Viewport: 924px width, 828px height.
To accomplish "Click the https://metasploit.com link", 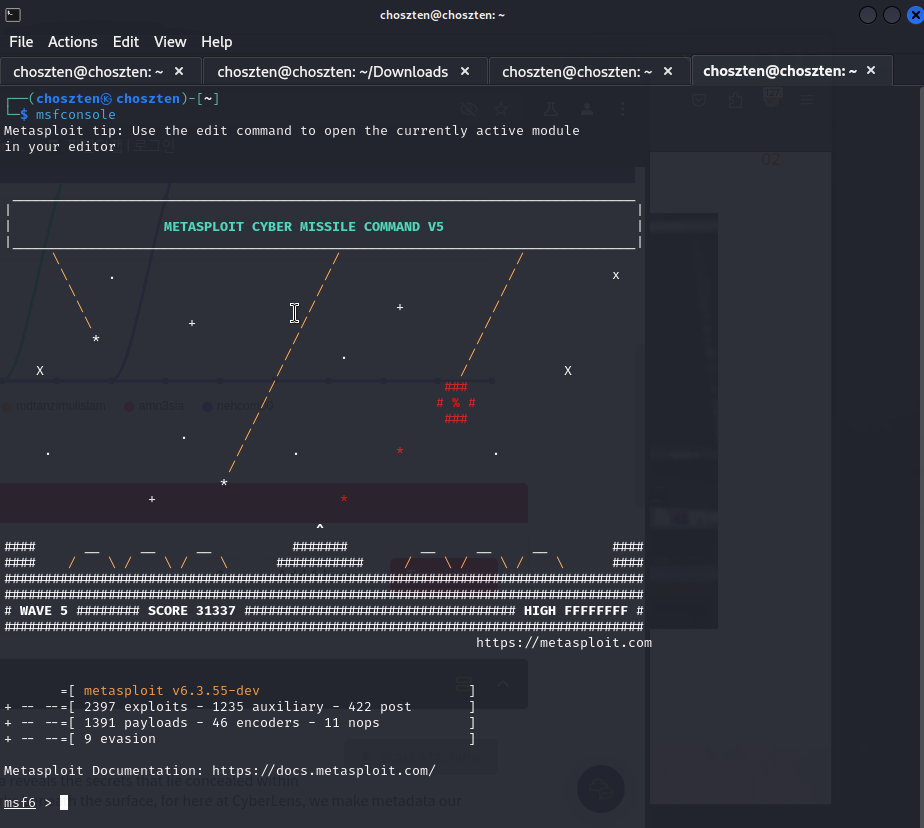I will pos(564,642).
